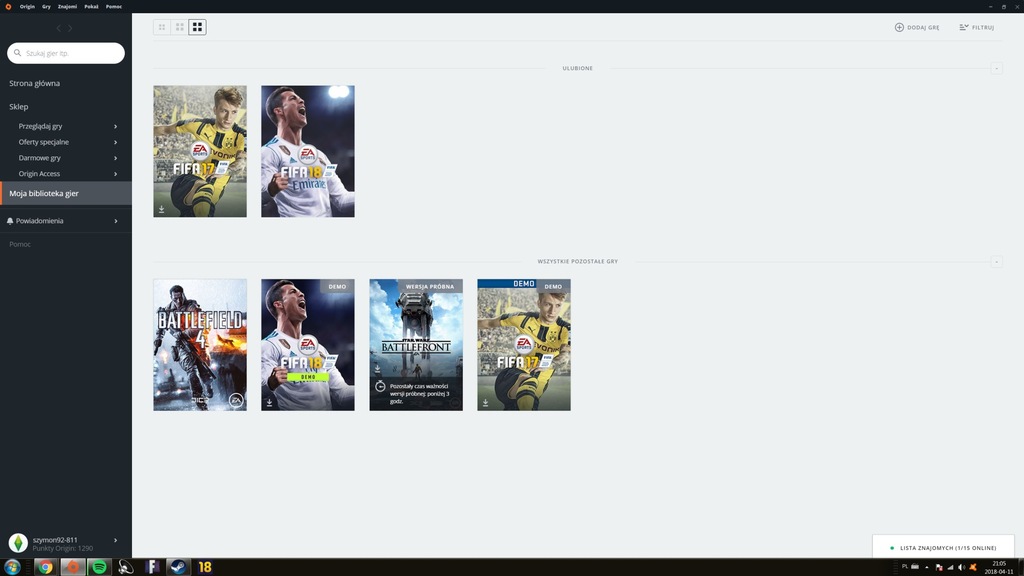Open the Filtruj filter panel
The height and width of the screenshot is (576, 1024).
click(976, 27)
